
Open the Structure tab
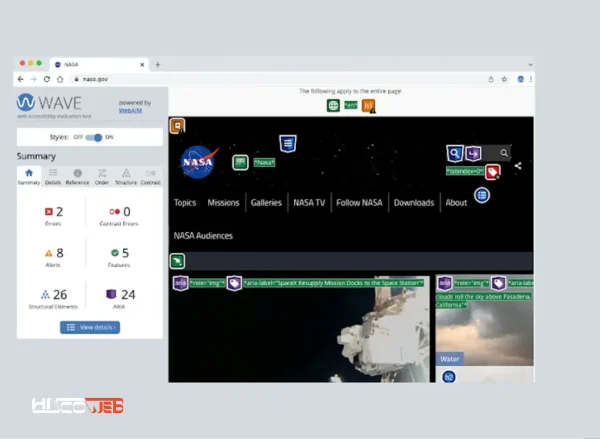126,177
